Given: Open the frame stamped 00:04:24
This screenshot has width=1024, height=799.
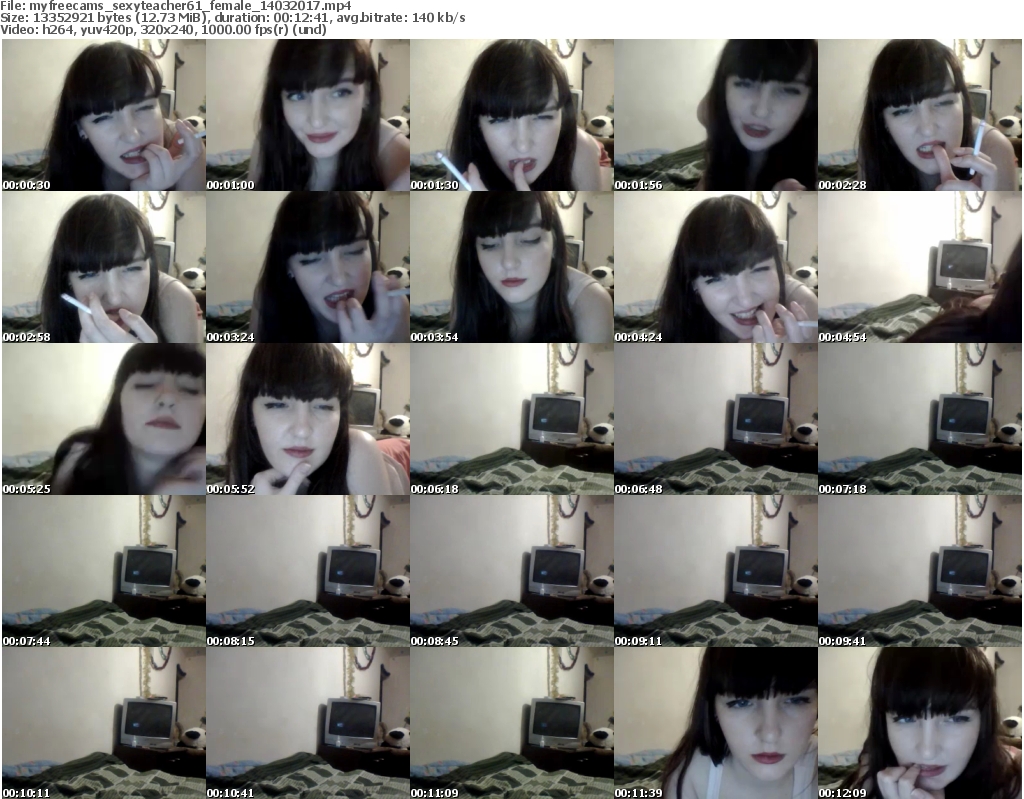Looking at the screenshot, I should pyautogui.click(x=716, y=267).
